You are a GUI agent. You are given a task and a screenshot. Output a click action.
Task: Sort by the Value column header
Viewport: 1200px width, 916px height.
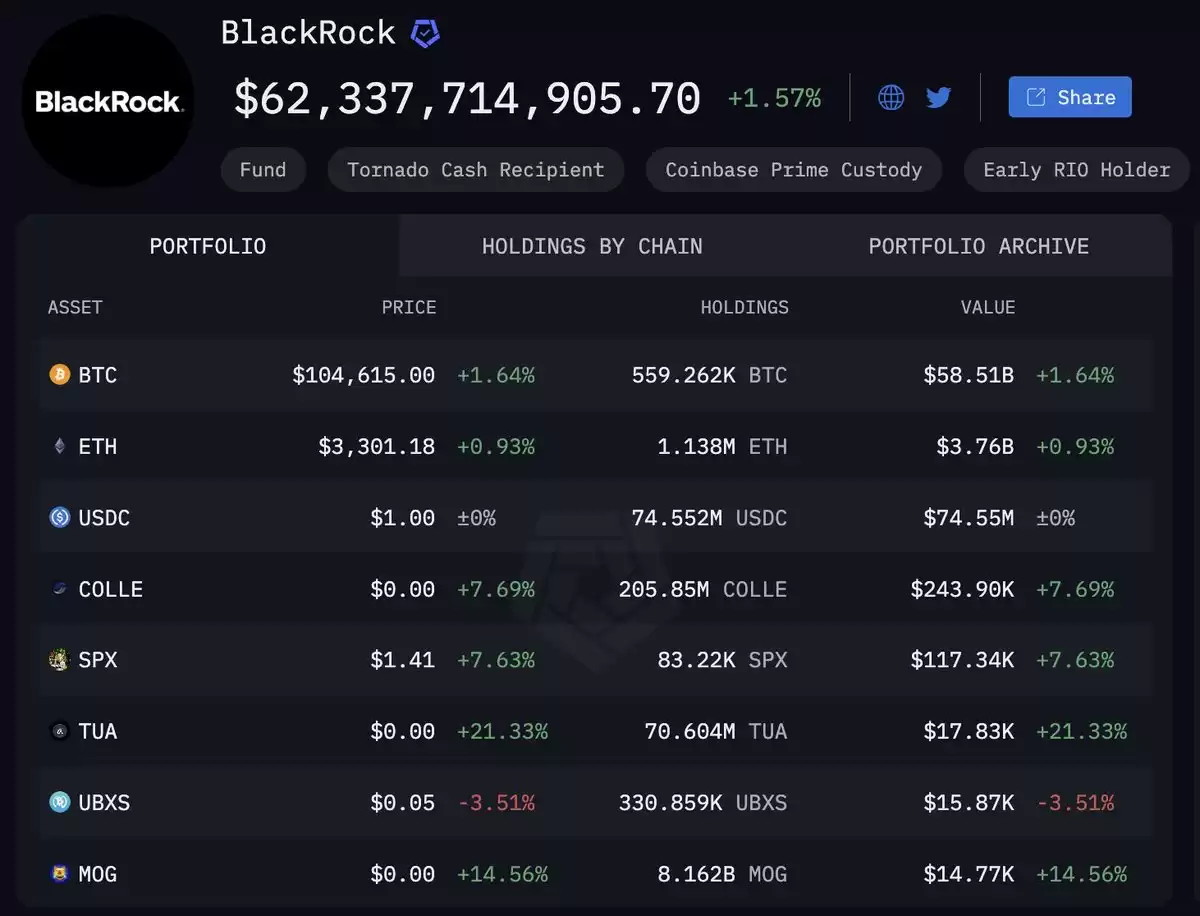(x=988, y=307)
